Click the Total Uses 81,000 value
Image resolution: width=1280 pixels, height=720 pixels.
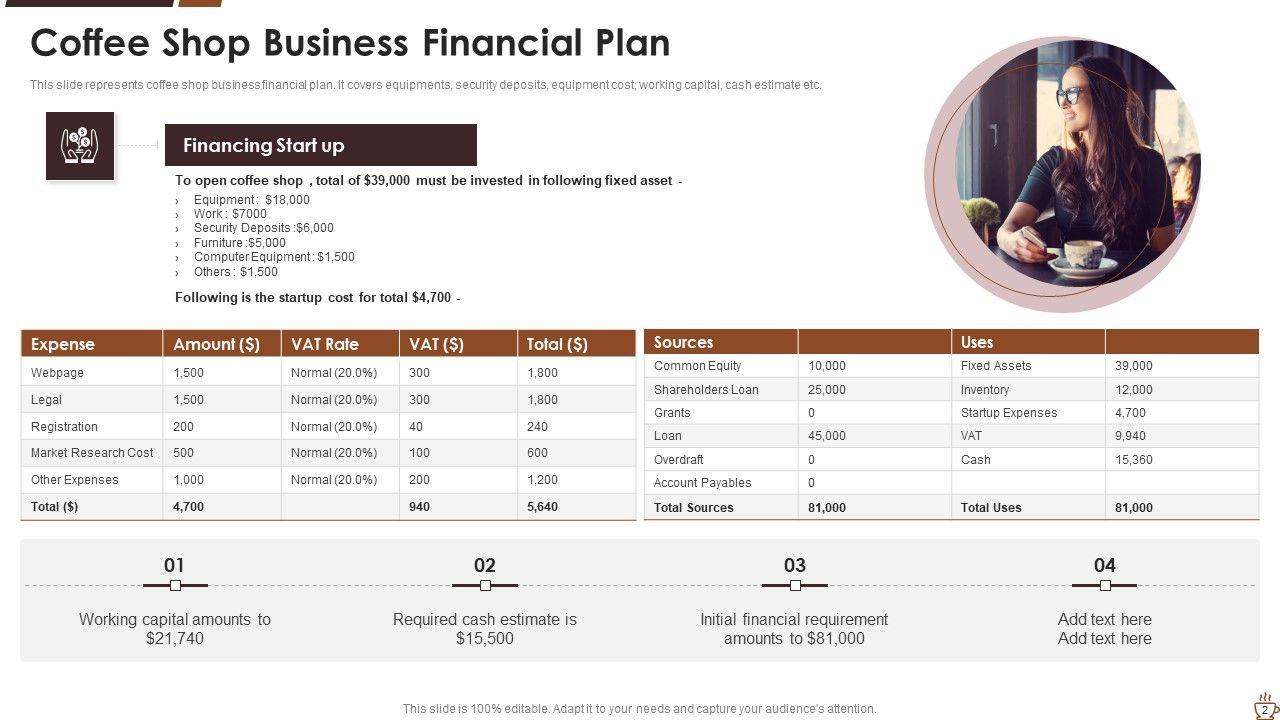pyautogui.click(x=1134, y=508)
